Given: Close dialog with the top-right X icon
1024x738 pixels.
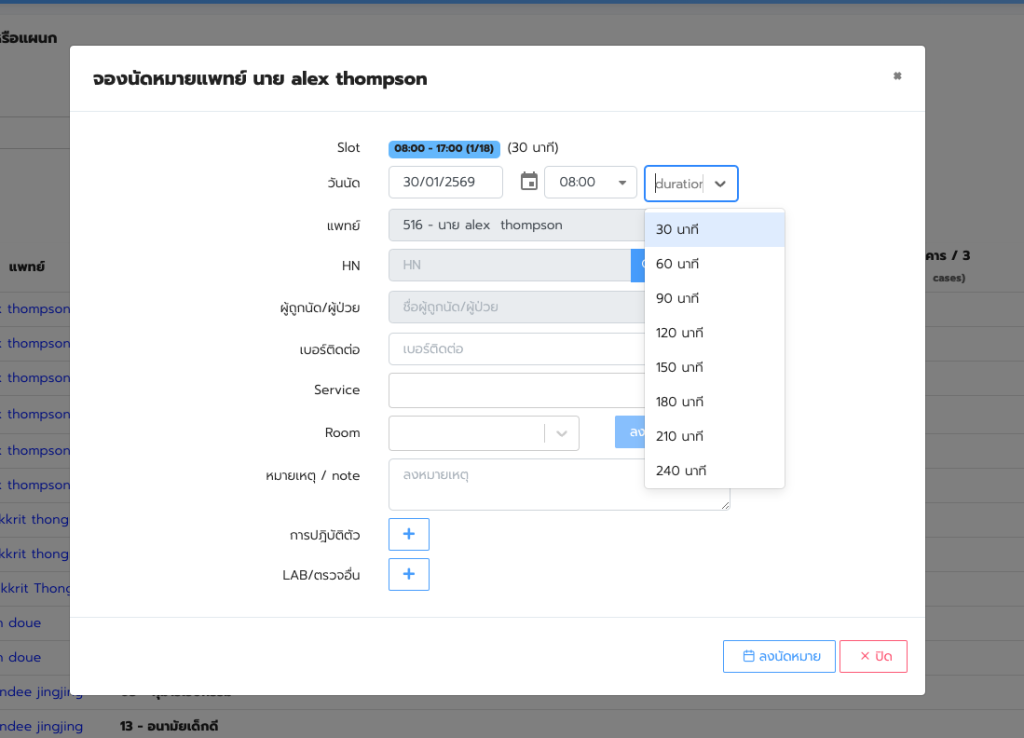Looking at the screenshot, I should tap(897, 76).
